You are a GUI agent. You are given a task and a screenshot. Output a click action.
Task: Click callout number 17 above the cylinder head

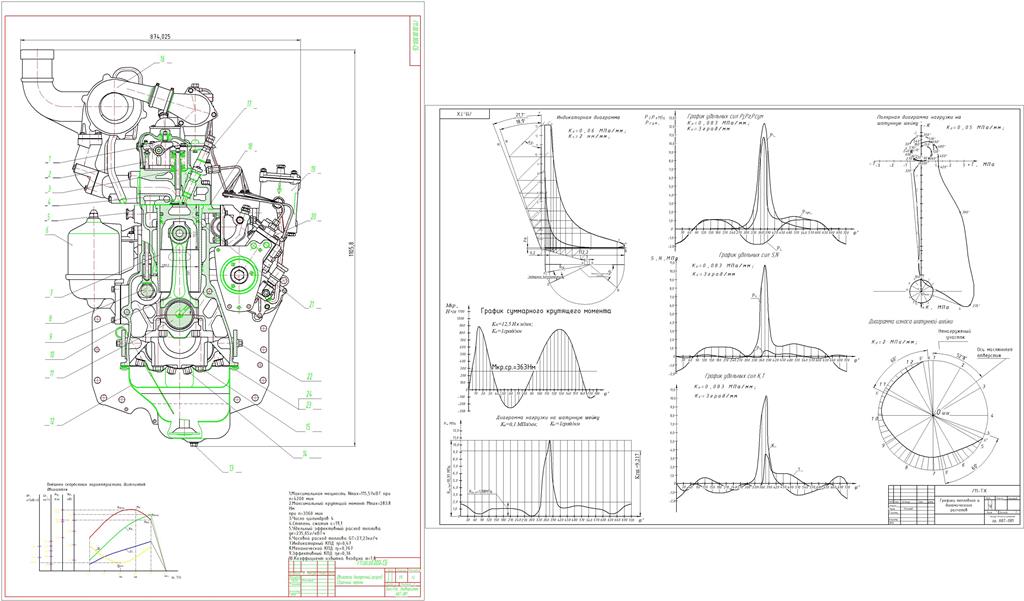(x=249, y=103)
